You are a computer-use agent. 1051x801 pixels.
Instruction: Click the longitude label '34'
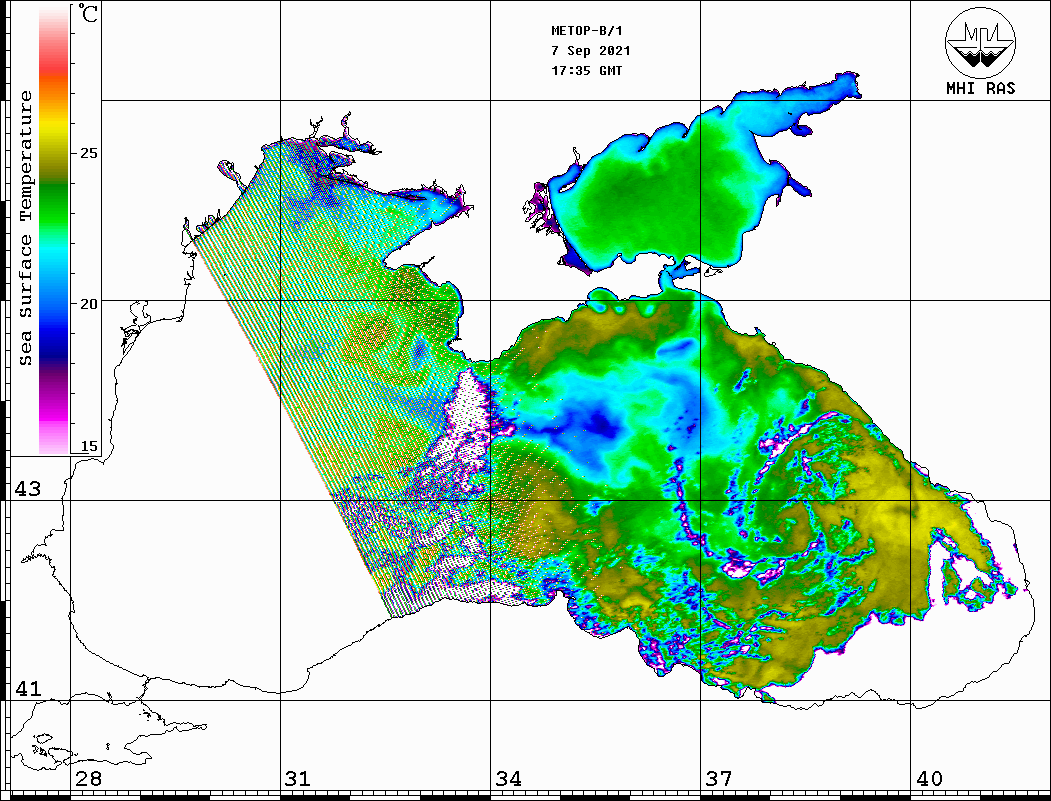508,779
